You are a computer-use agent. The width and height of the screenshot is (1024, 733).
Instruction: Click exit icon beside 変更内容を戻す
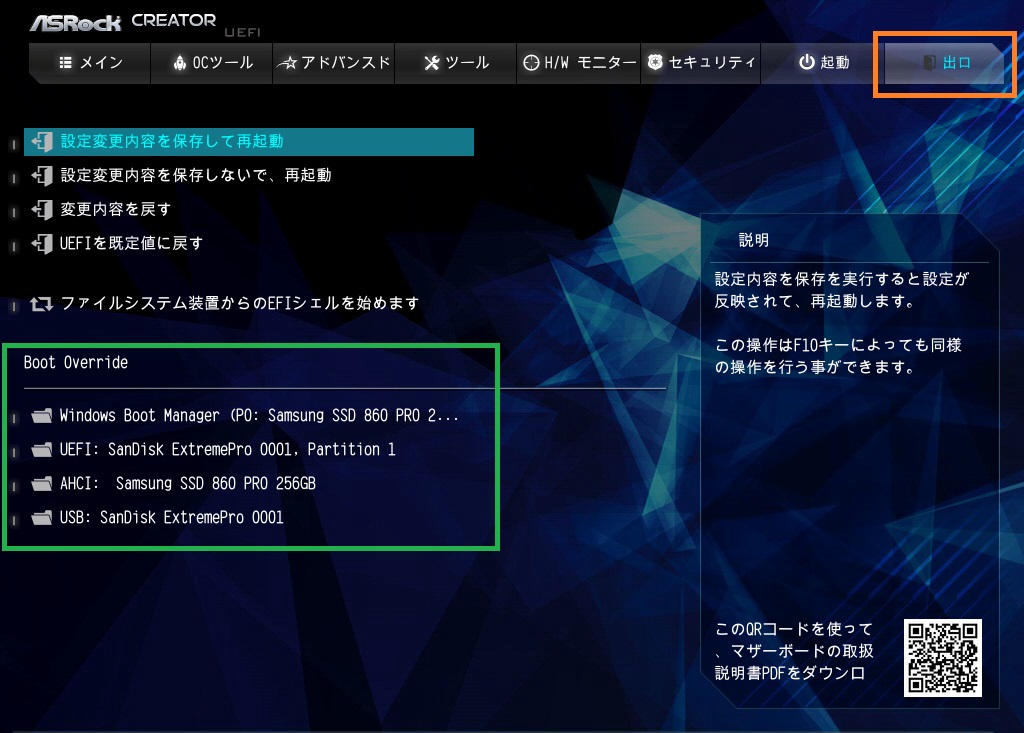pos(42,210)
